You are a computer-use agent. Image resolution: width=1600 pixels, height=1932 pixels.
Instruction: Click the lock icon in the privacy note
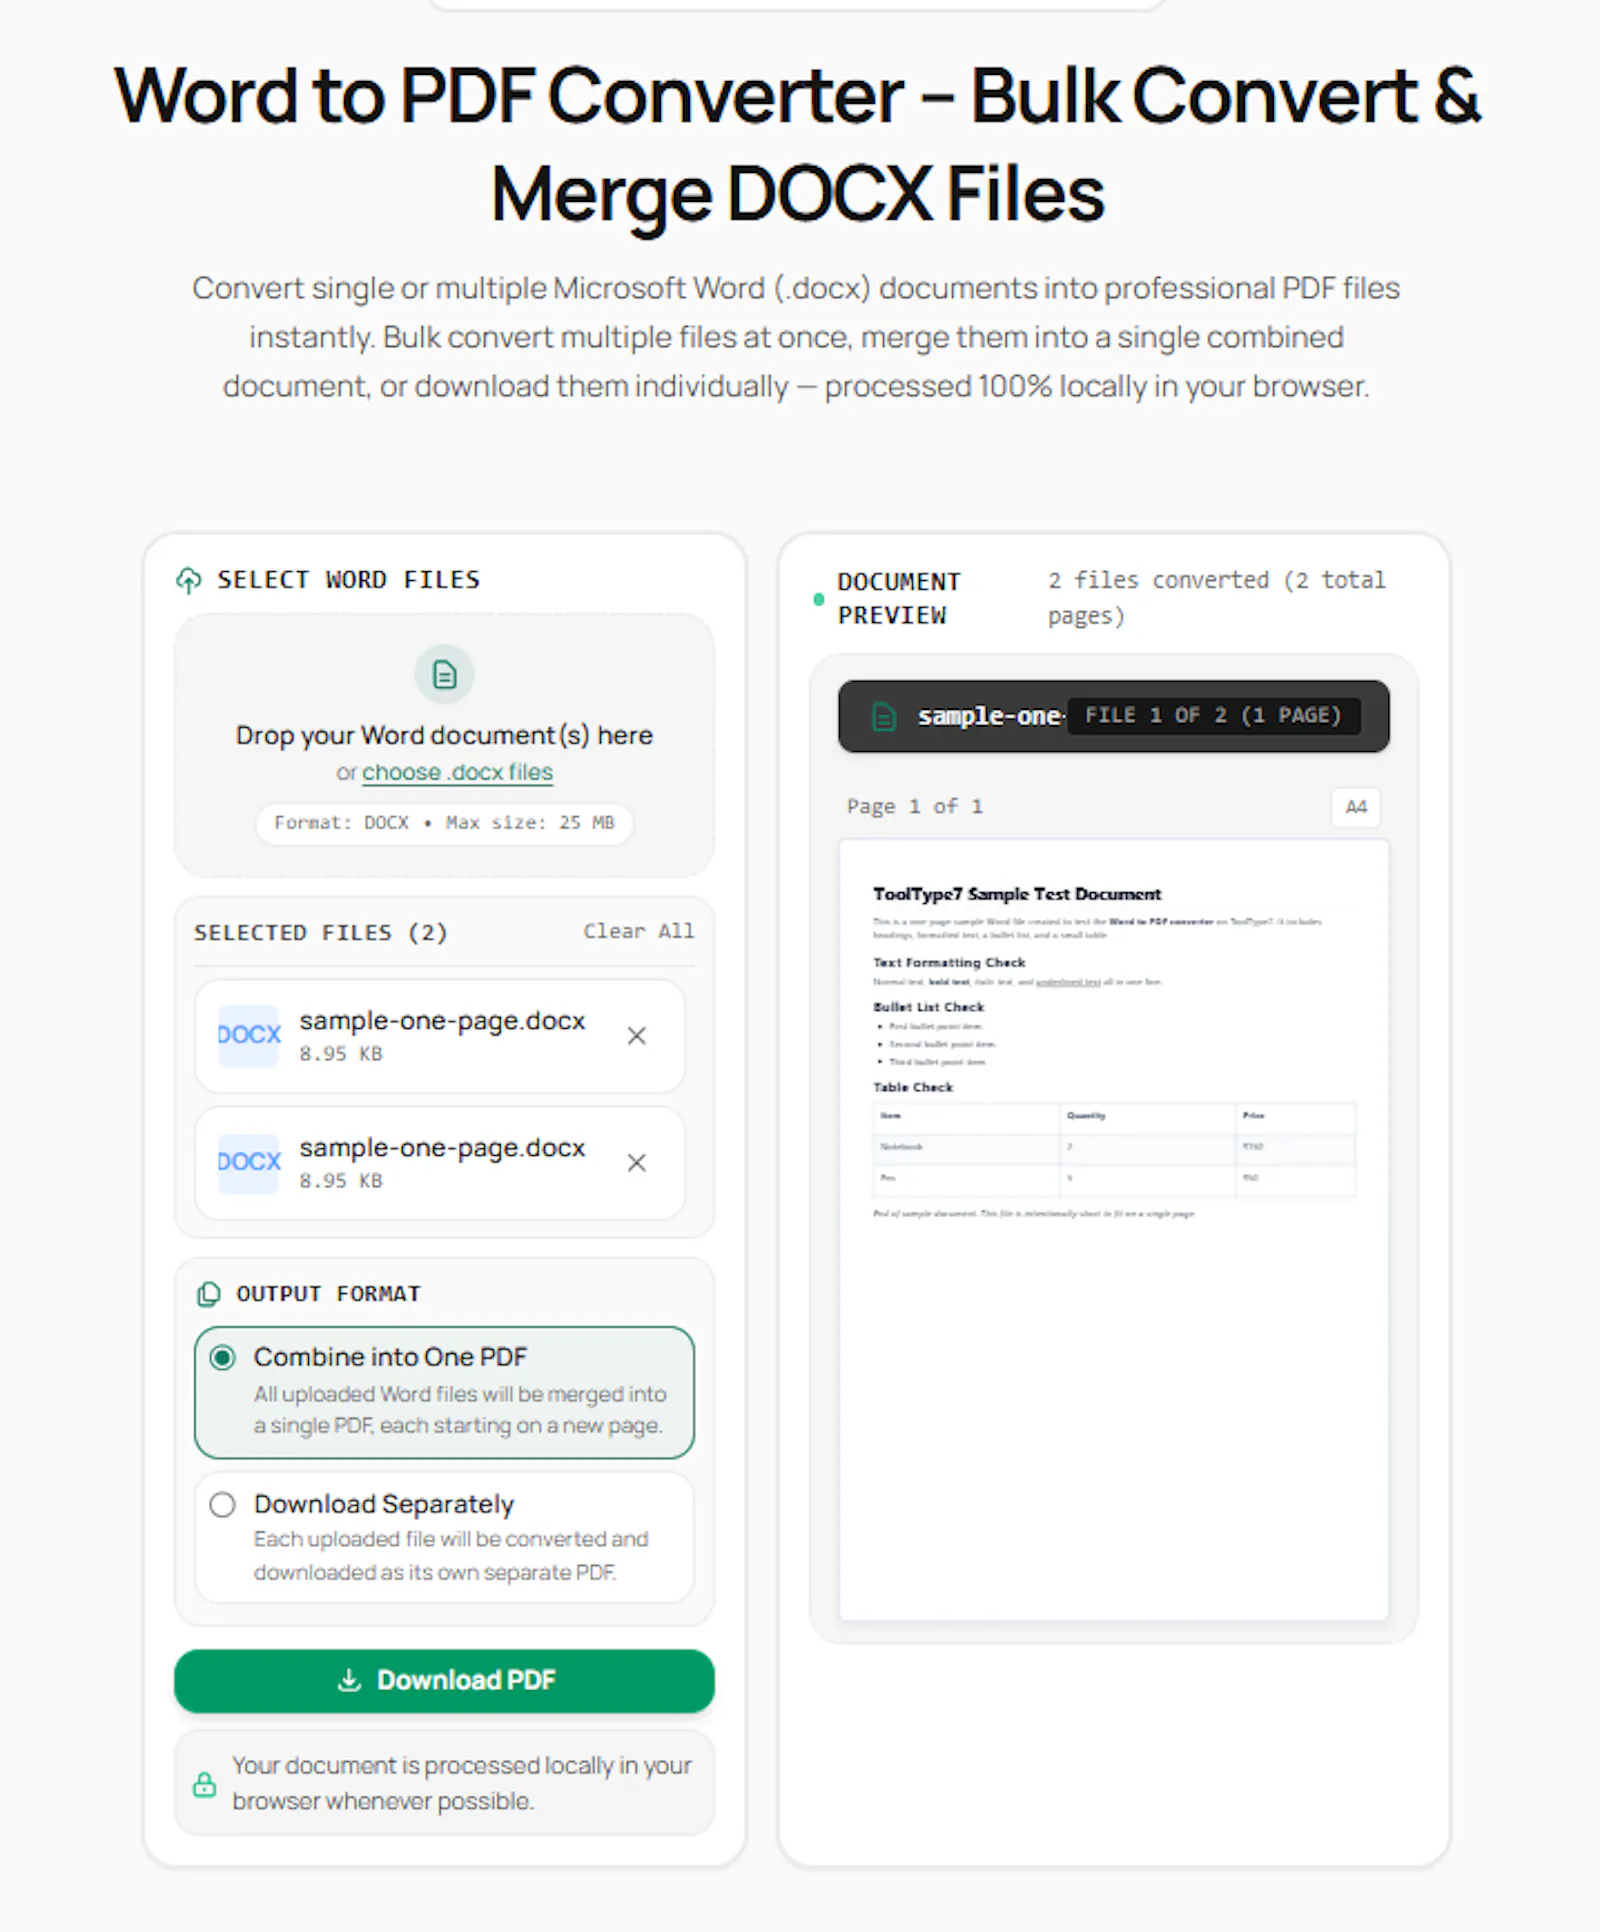click(x=204, y=1783)
